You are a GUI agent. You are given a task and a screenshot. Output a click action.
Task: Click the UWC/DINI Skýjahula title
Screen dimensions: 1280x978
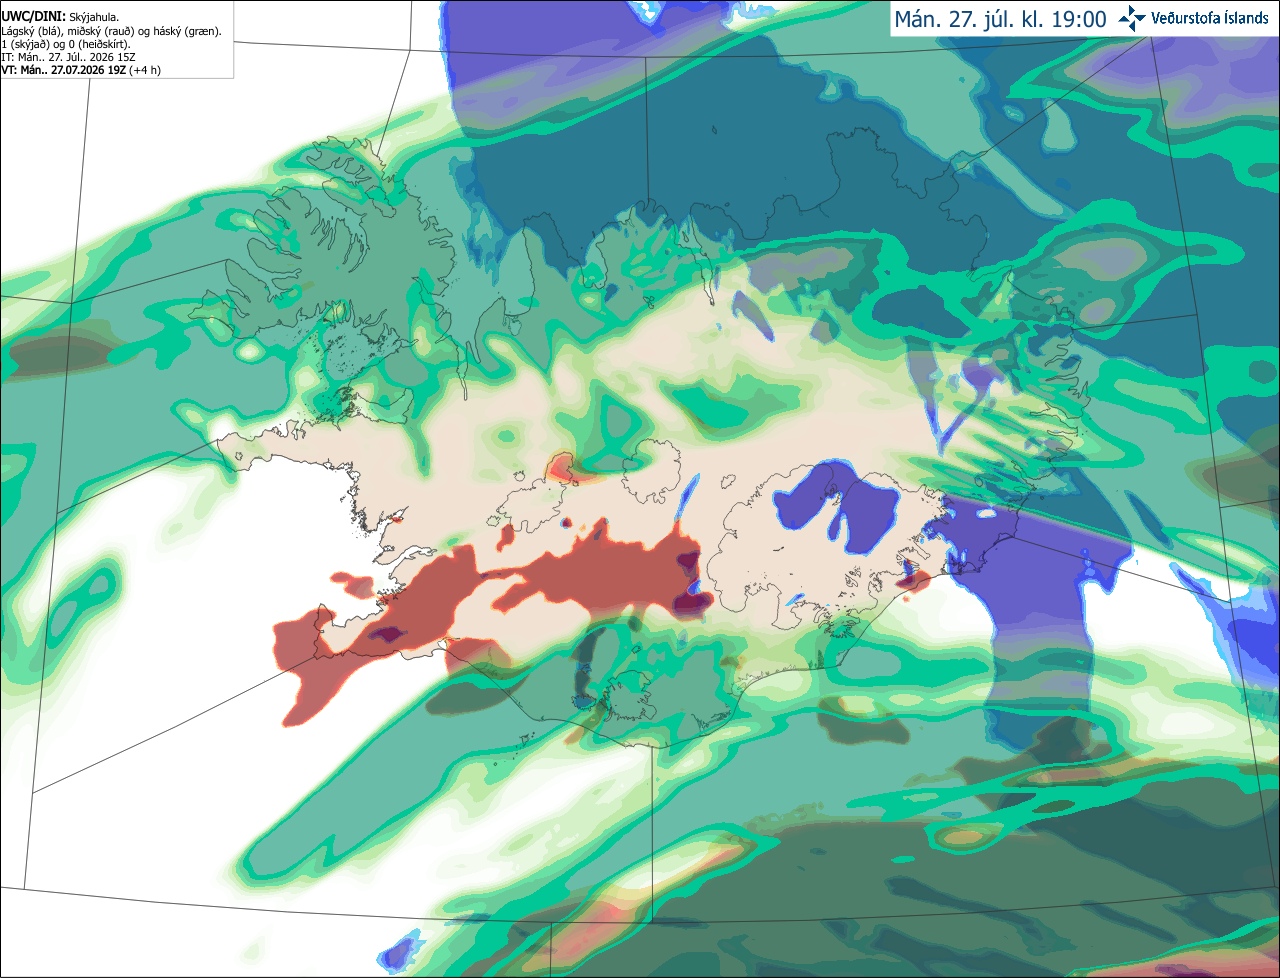tap(60, 17)
